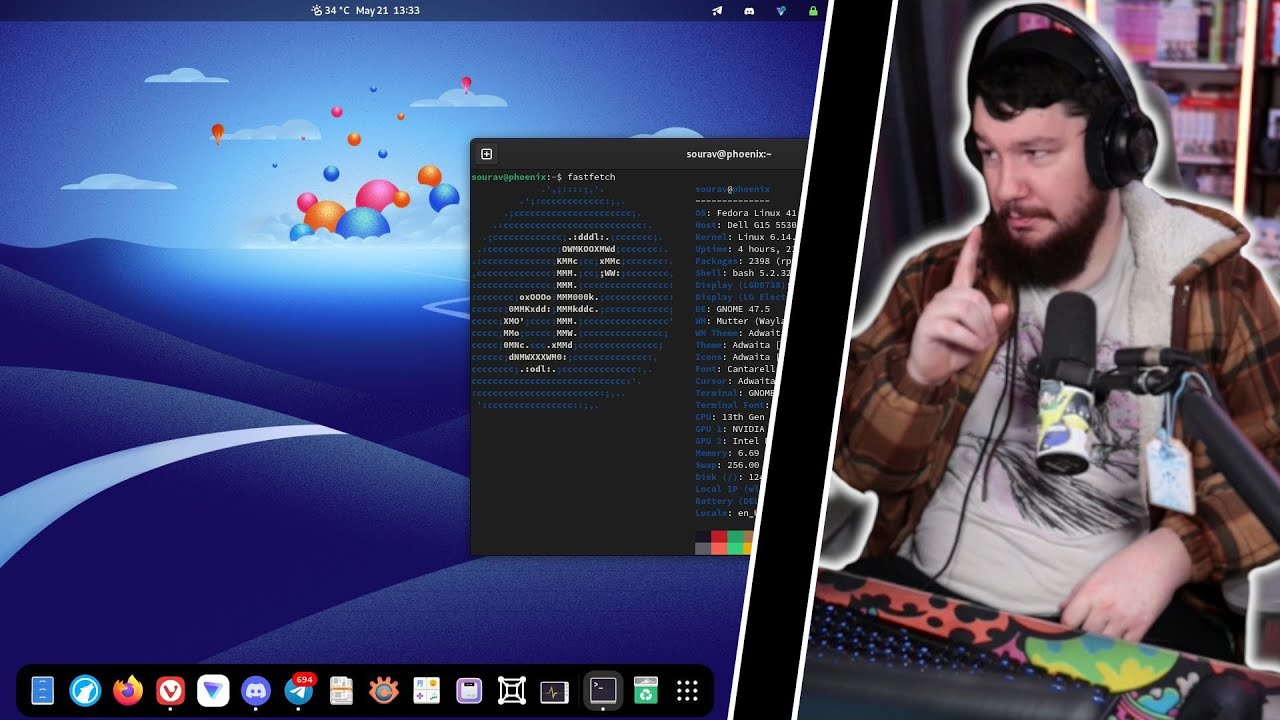Click Discord tray icon in top bar
Image resolution: width=1280 pixels, height=720 pixels.
click(749, 11)
